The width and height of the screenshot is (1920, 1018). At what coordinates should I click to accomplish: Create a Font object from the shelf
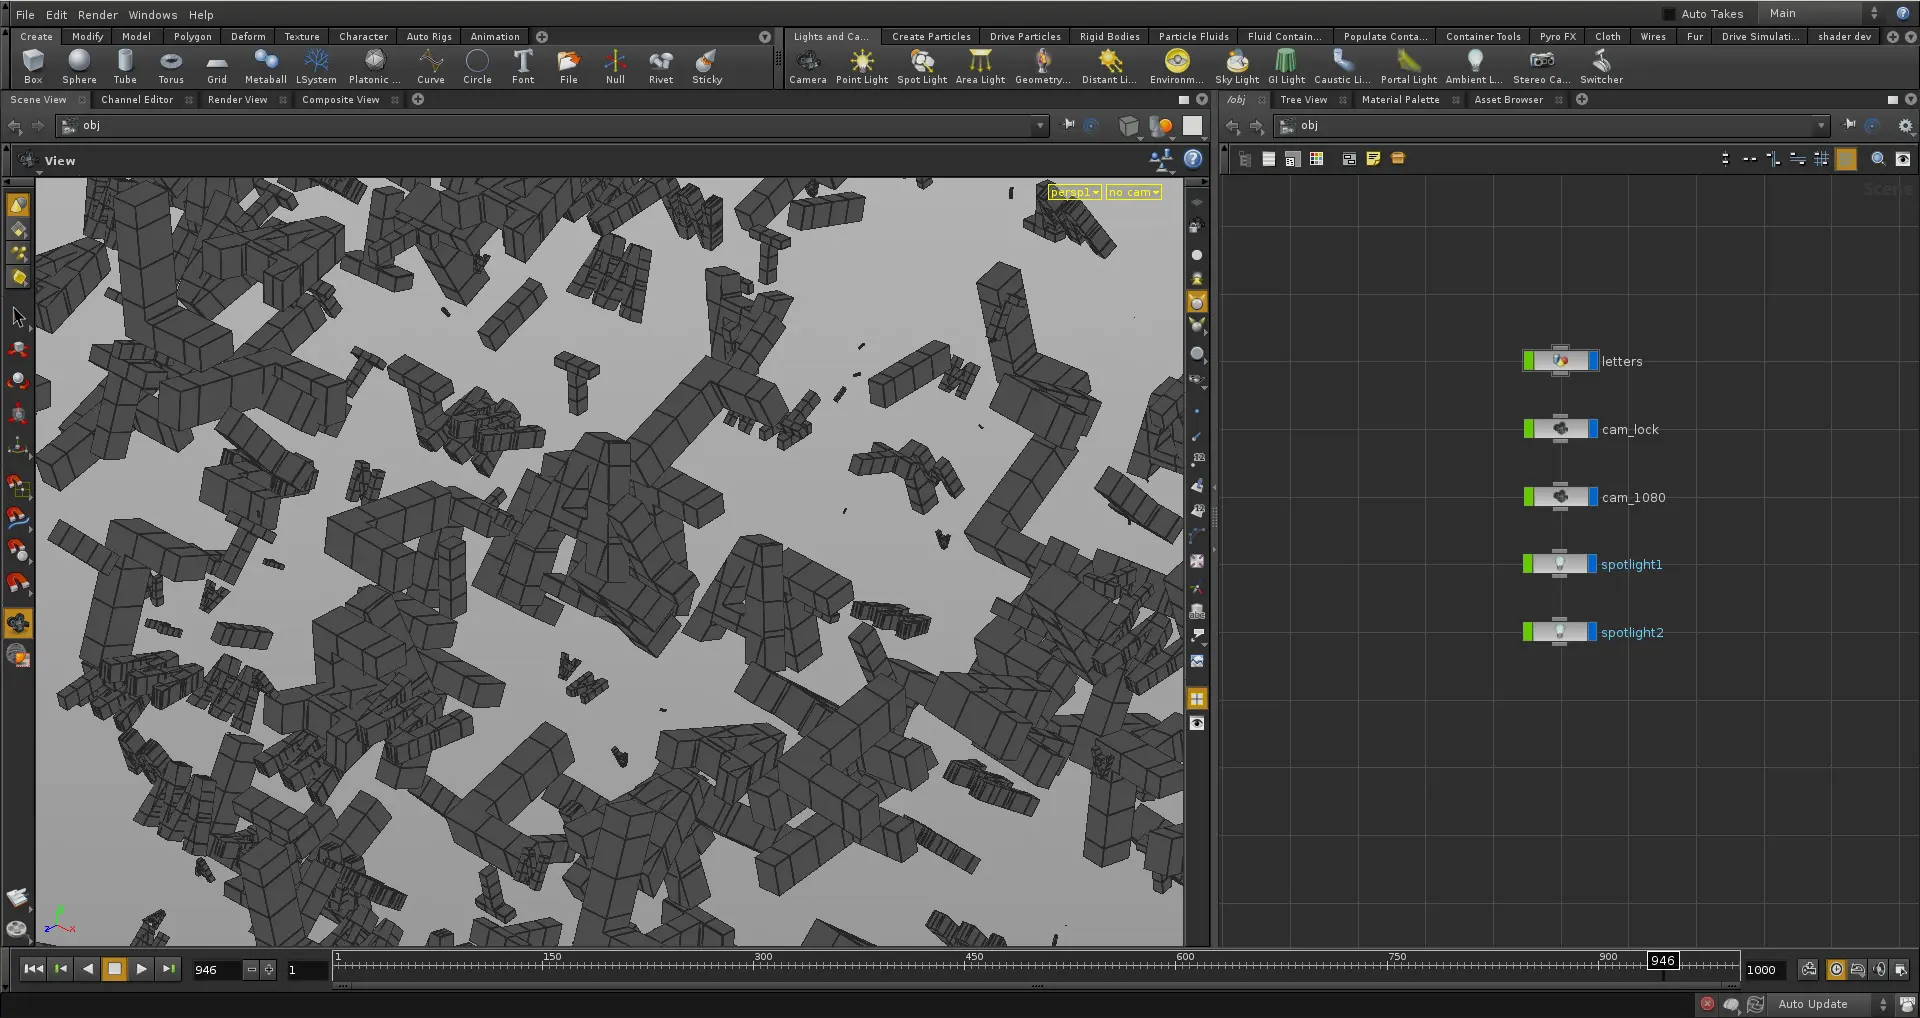[x=523, y=67]
